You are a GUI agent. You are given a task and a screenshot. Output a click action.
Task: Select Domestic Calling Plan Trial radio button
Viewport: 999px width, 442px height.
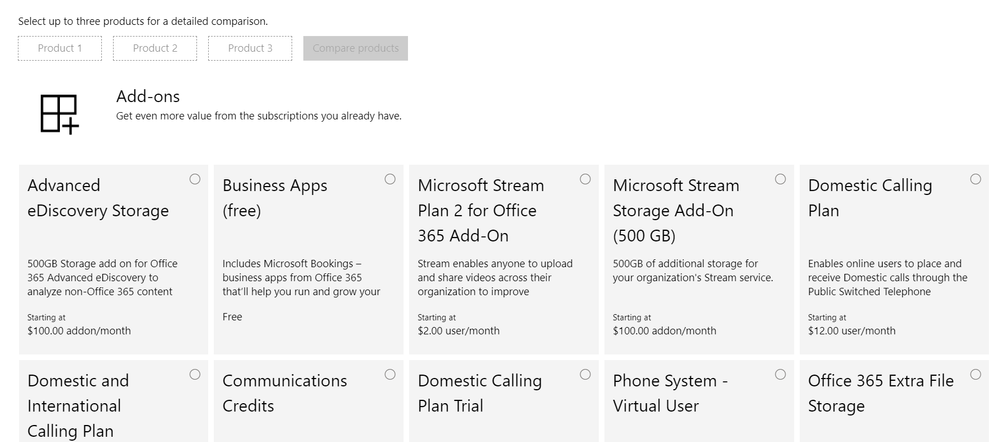[x=585, y=374]
